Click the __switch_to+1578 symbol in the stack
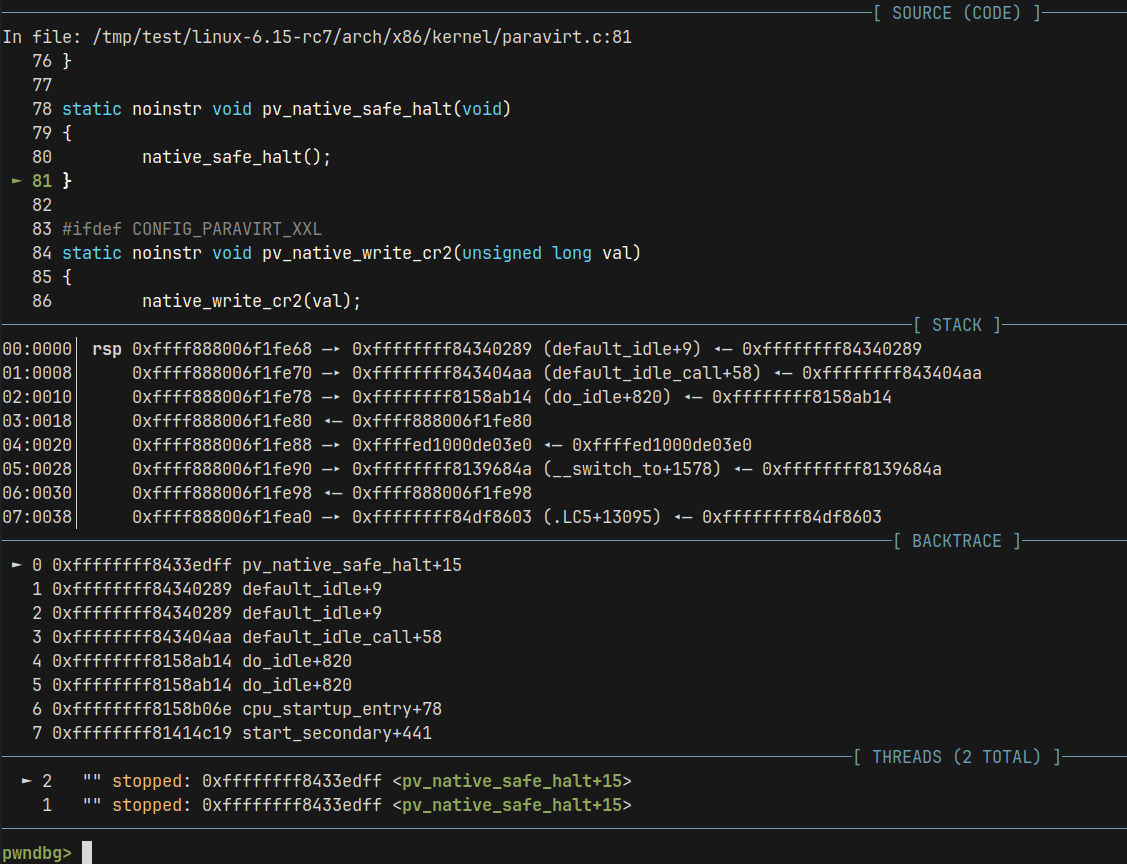The height and width of the screenshot is (864, 1127). tap(632, 469)
